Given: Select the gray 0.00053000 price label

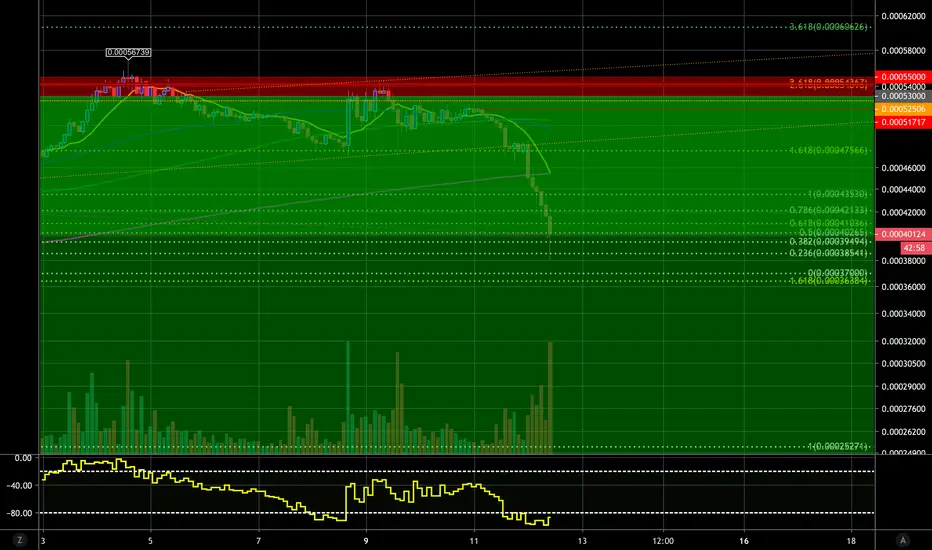Looking at the screenshot, I should click(903, 96).
